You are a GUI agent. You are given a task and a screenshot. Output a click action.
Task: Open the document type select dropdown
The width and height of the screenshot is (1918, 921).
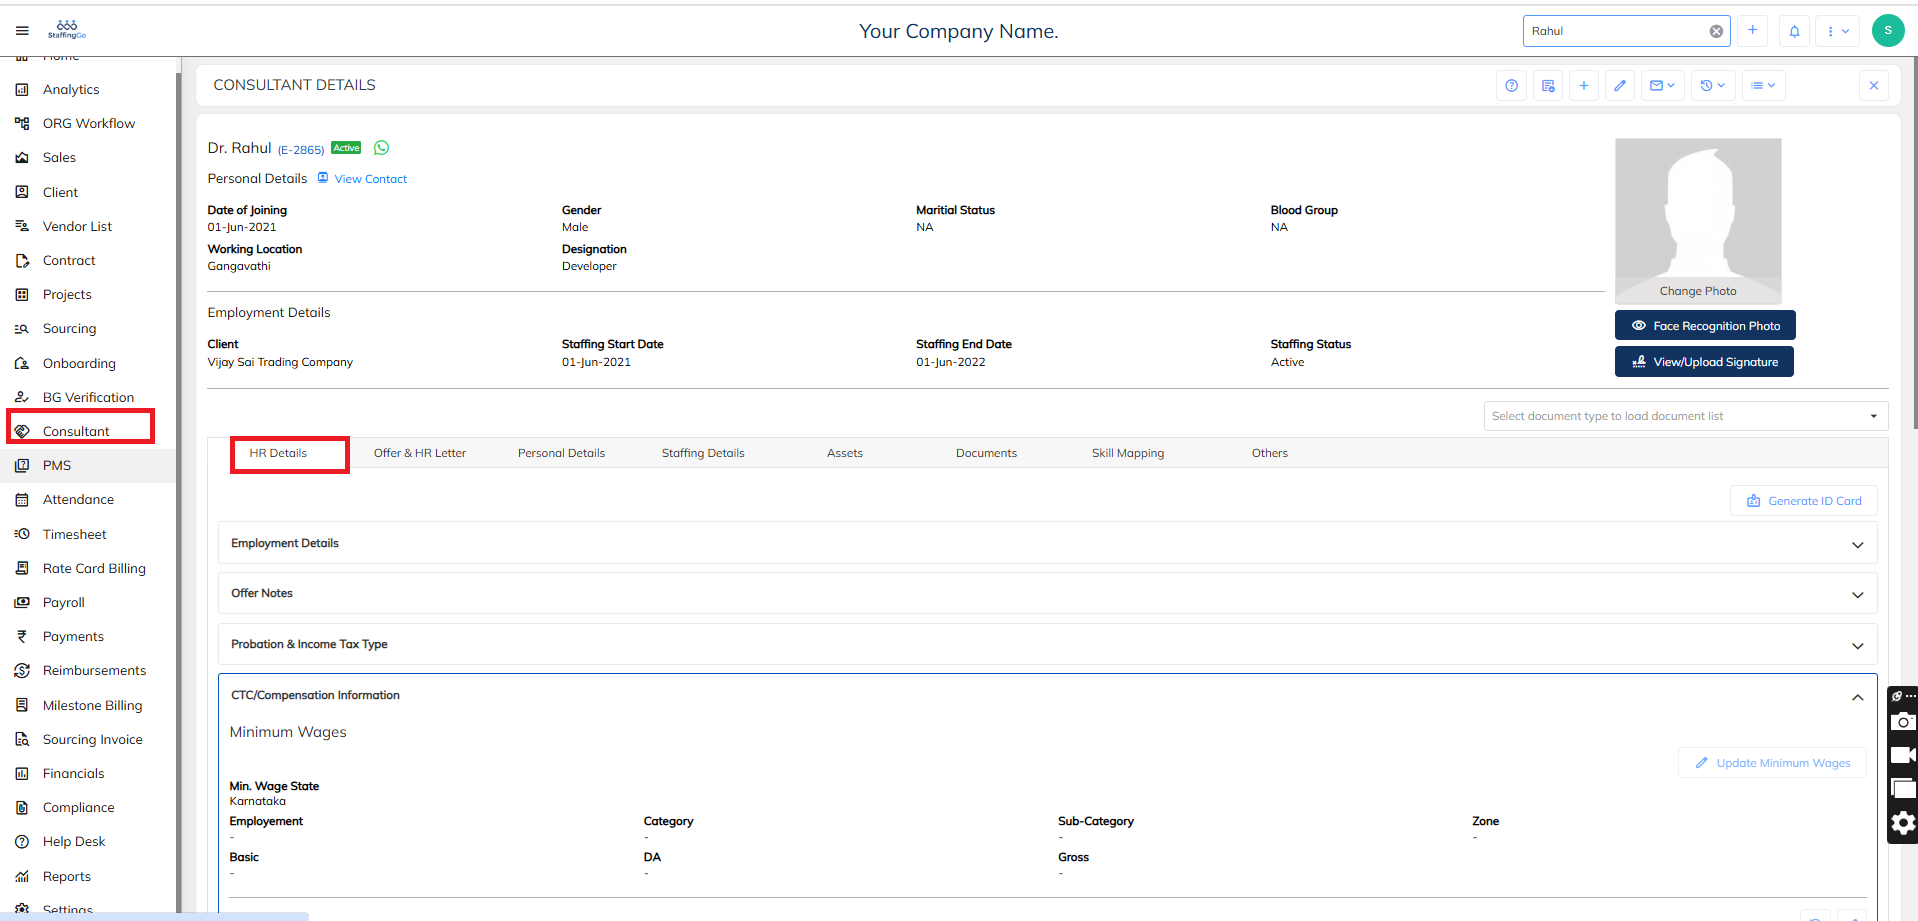pos(1685,416)
